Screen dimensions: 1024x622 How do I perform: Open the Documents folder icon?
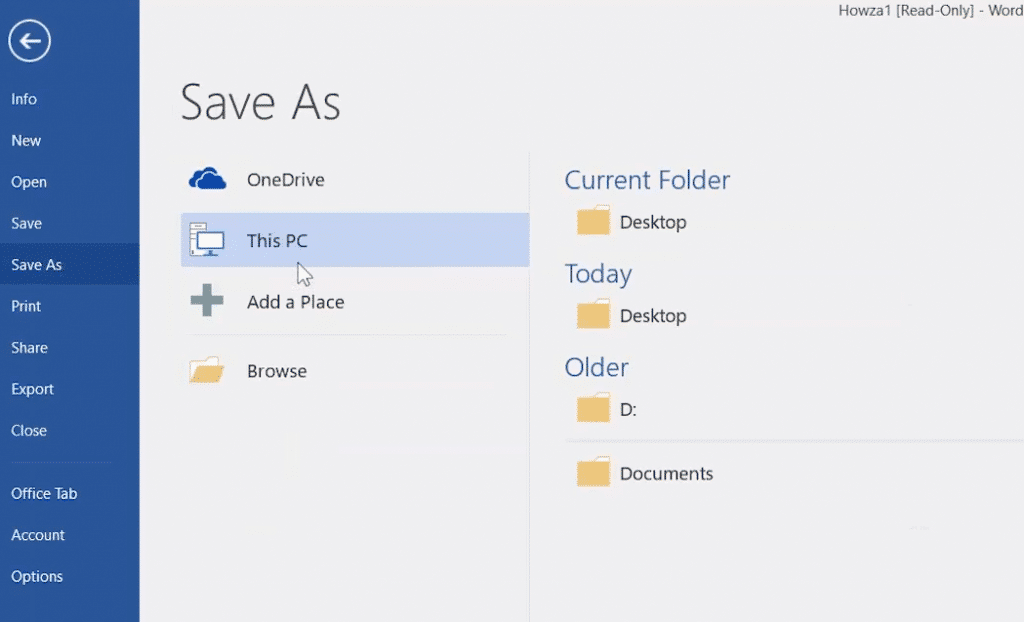[x=593, y=472]
